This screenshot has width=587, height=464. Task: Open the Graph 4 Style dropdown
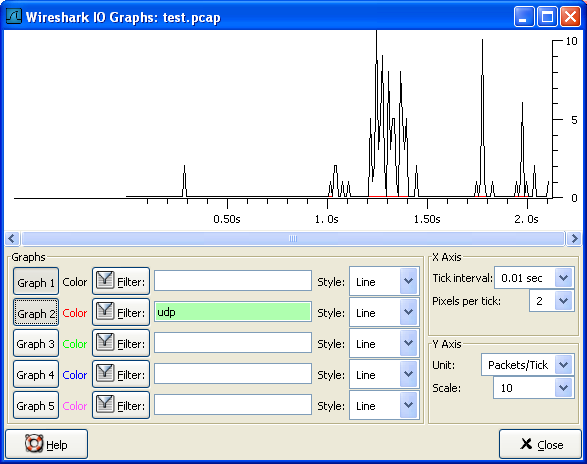384,374
